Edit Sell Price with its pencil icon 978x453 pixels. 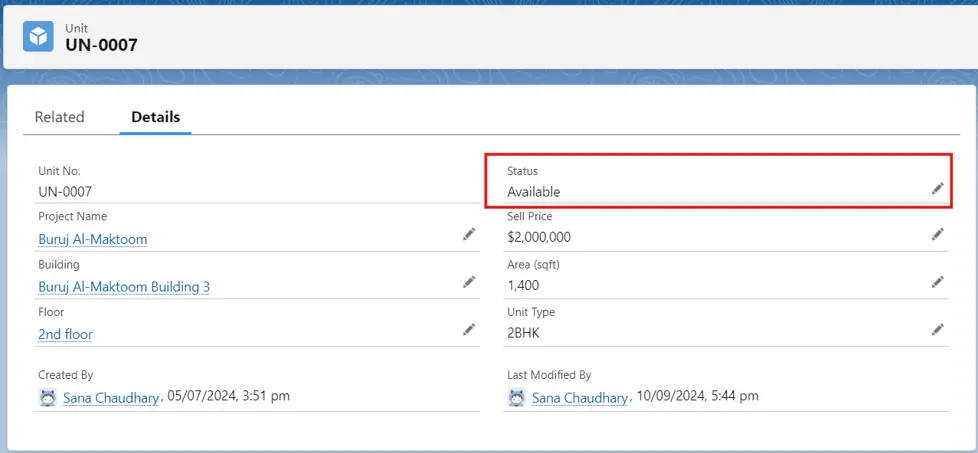point(937,234)
